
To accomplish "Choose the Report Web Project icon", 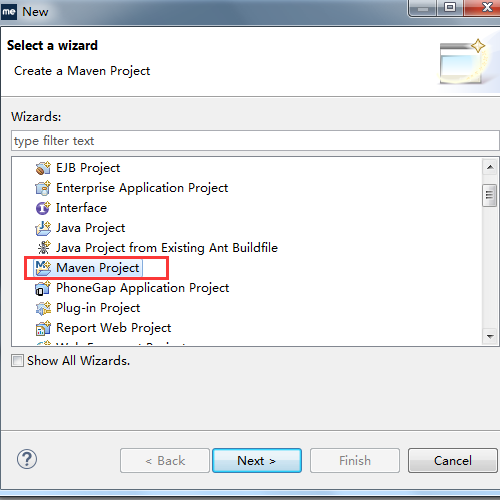I will (43, 328).
